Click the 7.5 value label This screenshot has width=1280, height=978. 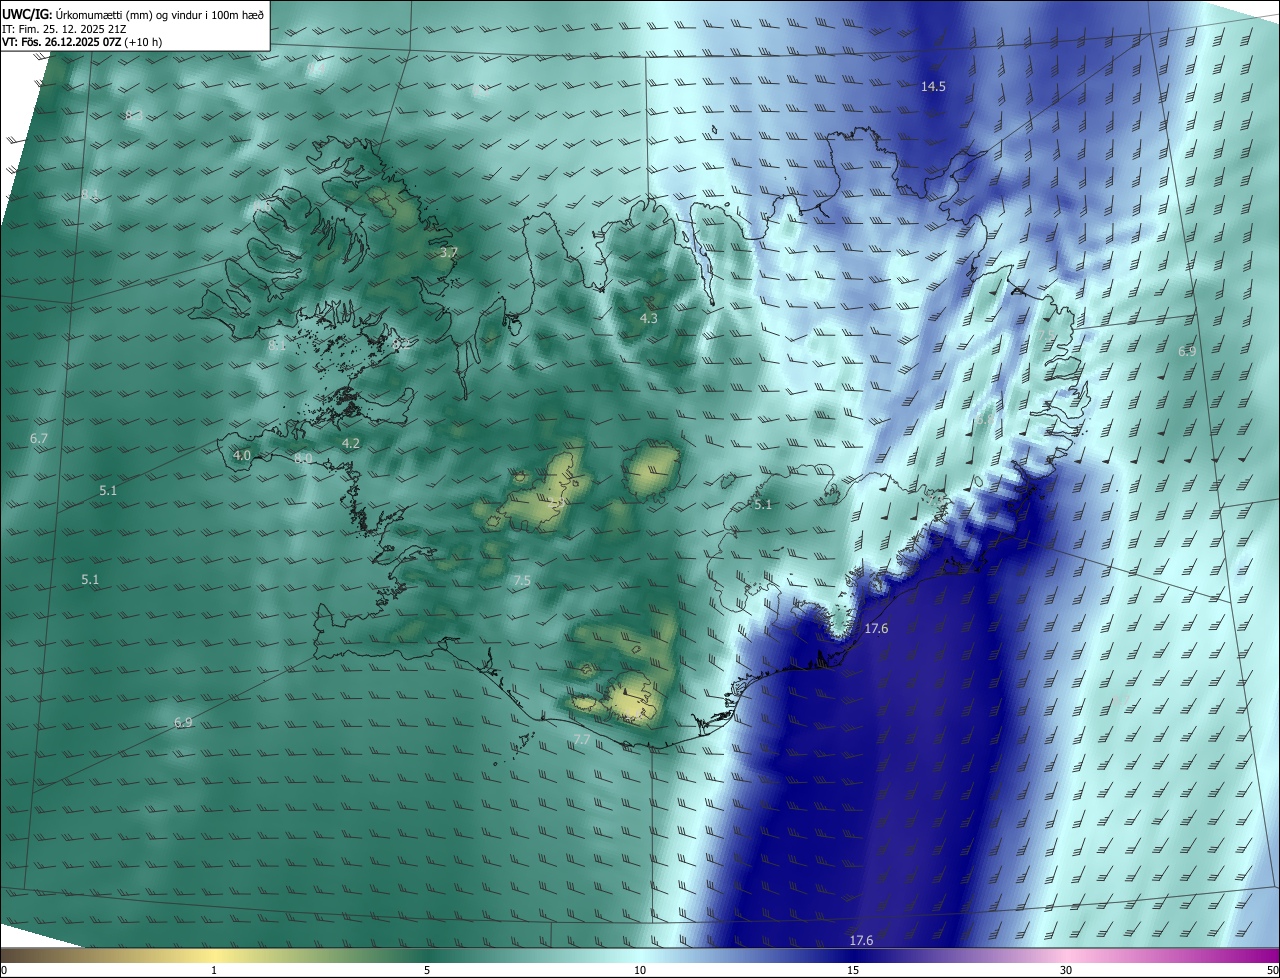pos(522,580)
